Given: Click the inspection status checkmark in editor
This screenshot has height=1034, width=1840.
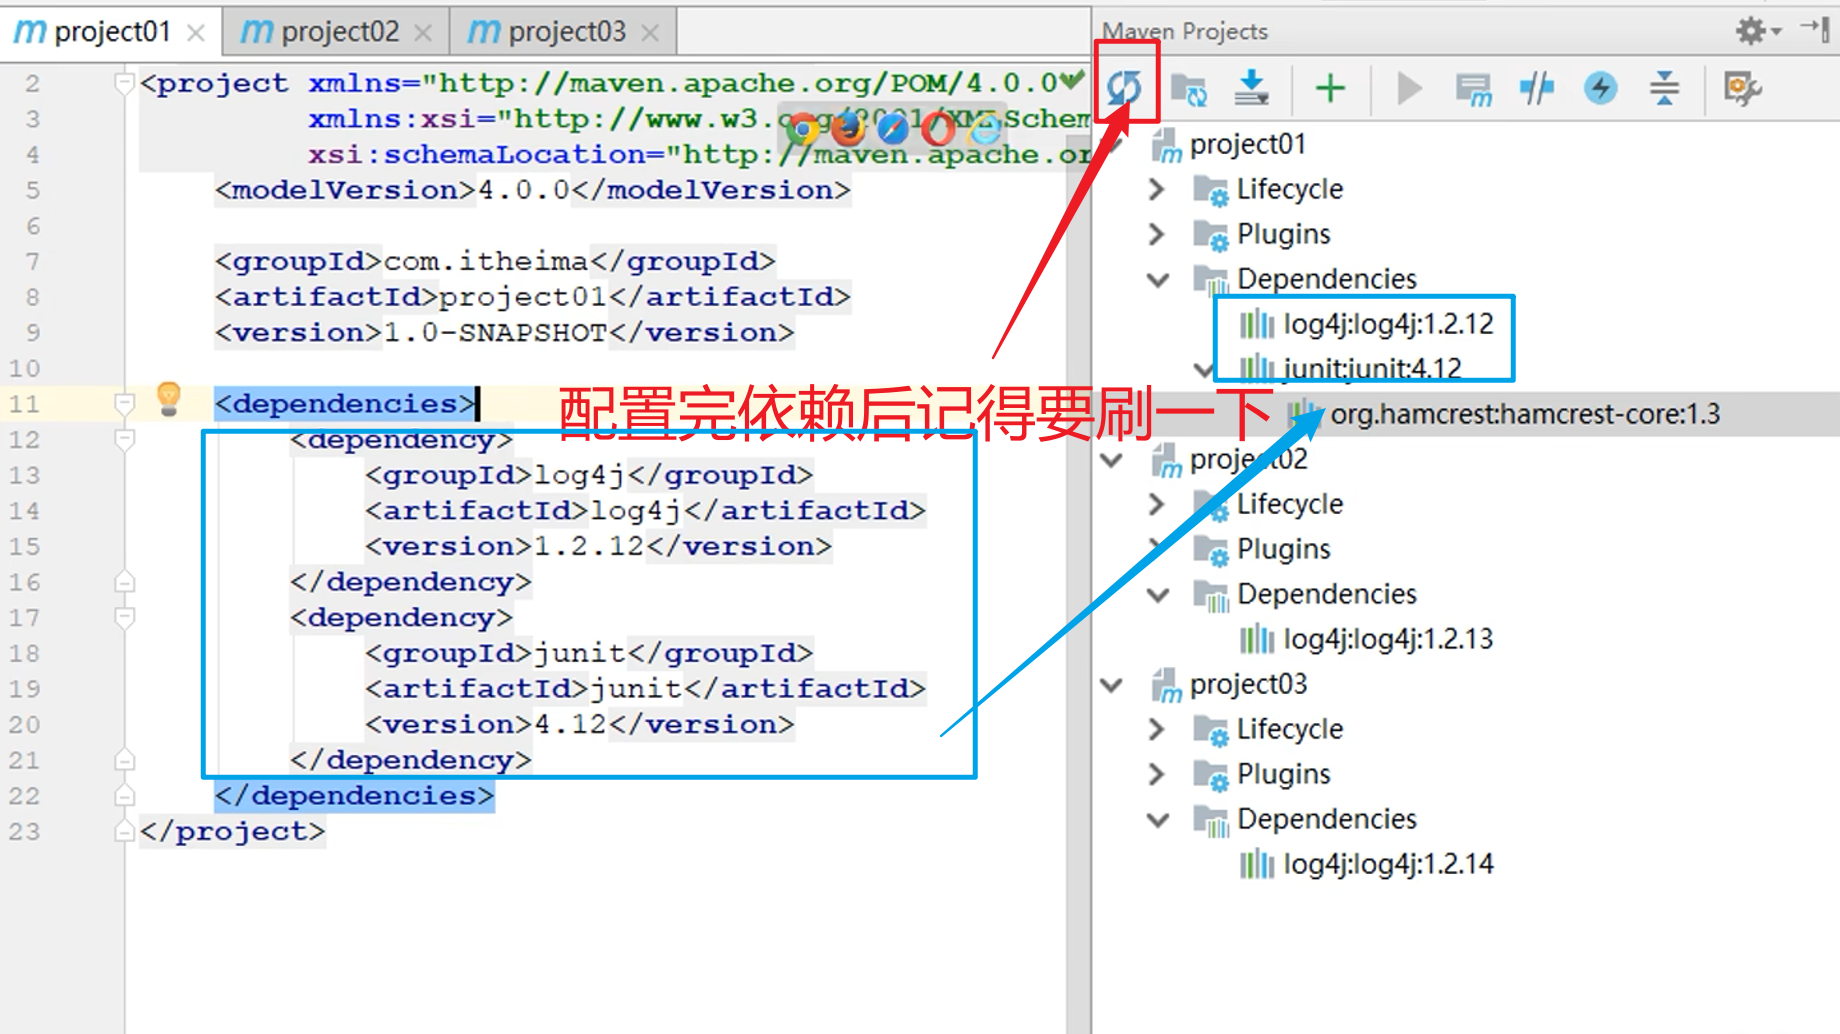Looking at the screenshot, I should (x=1072, y=79).
